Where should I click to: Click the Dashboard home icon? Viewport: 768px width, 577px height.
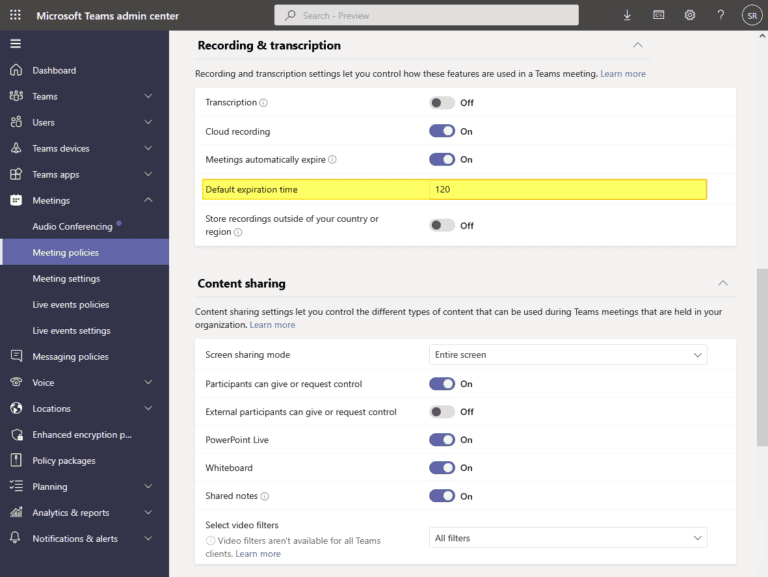[x=16, y=70]
